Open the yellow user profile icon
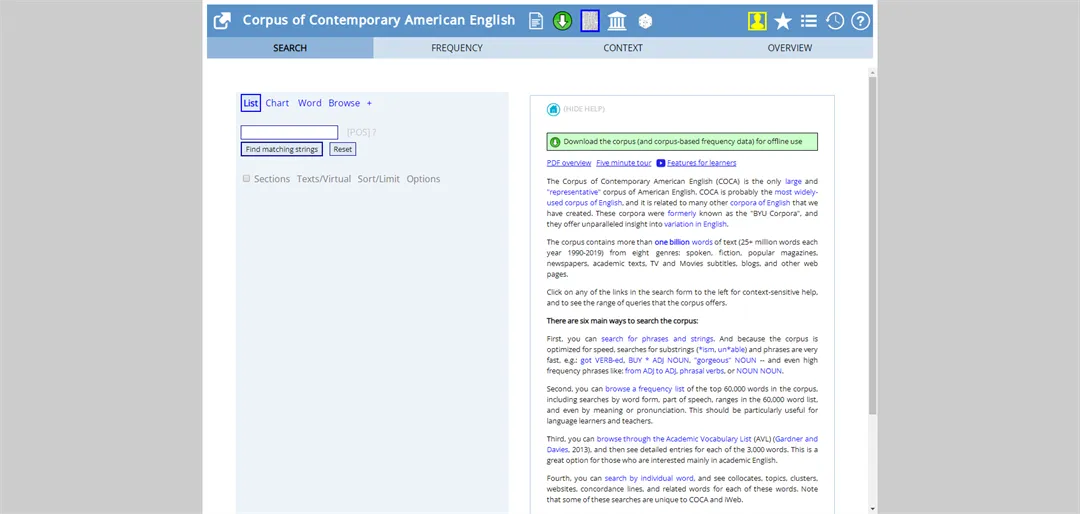The width and height of the screenshot is (1080, 514). (758, 21)
